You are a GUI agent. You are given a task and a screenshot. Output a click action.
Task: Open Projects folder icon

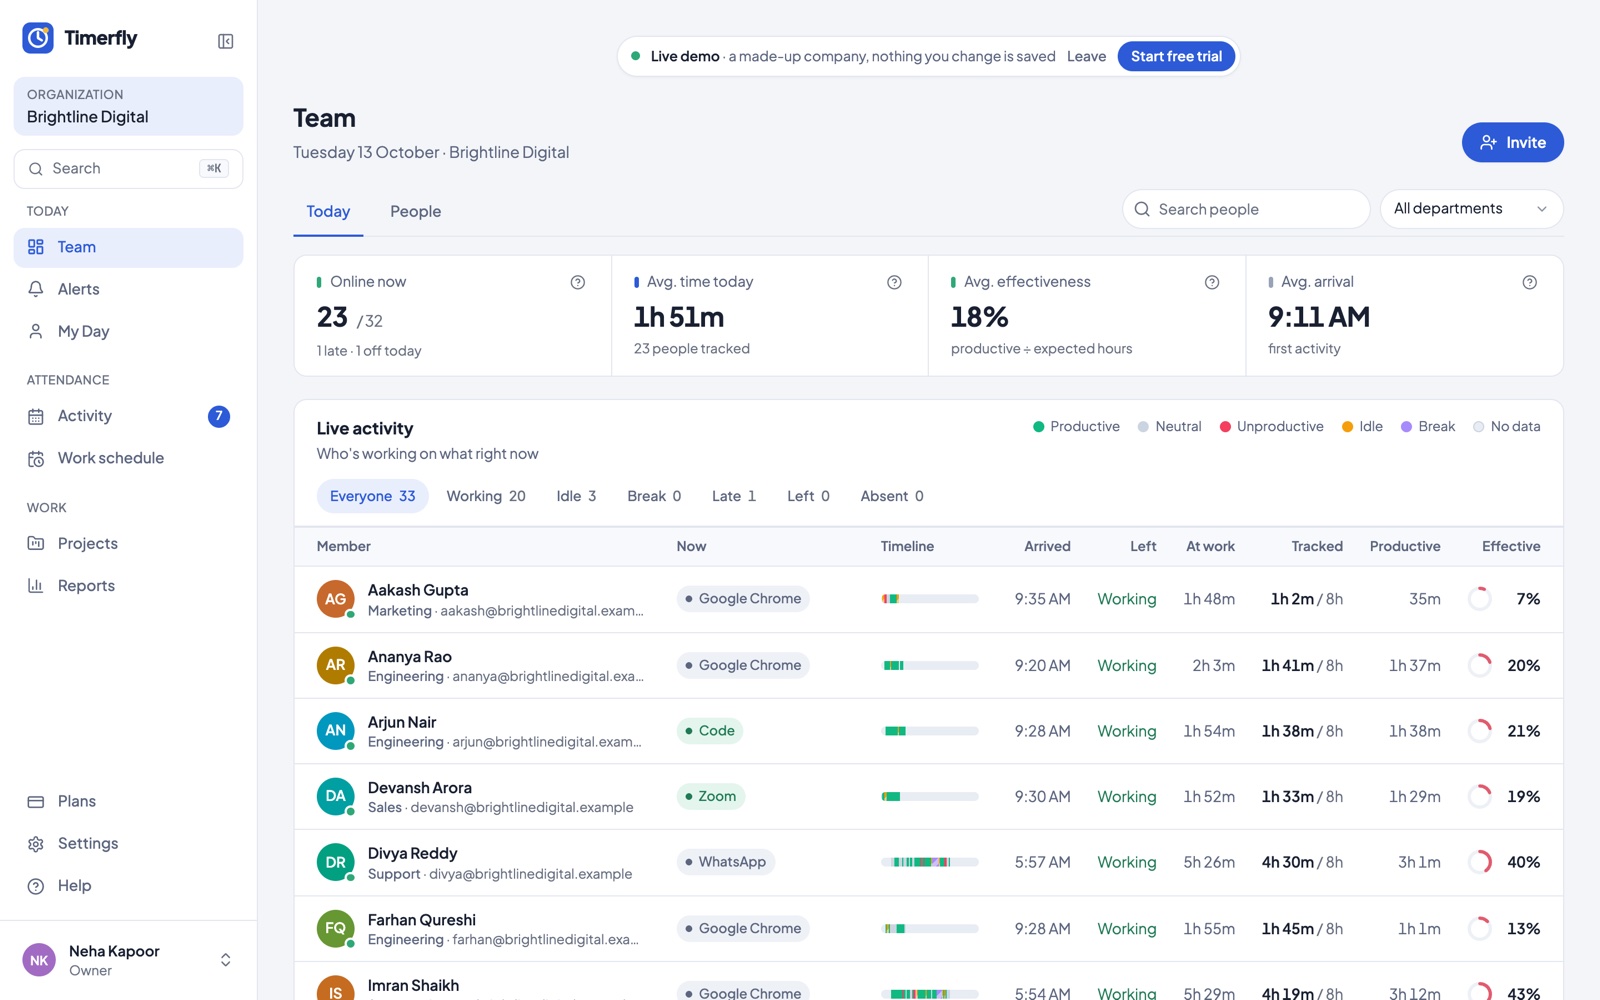click(x=36, y=543)
